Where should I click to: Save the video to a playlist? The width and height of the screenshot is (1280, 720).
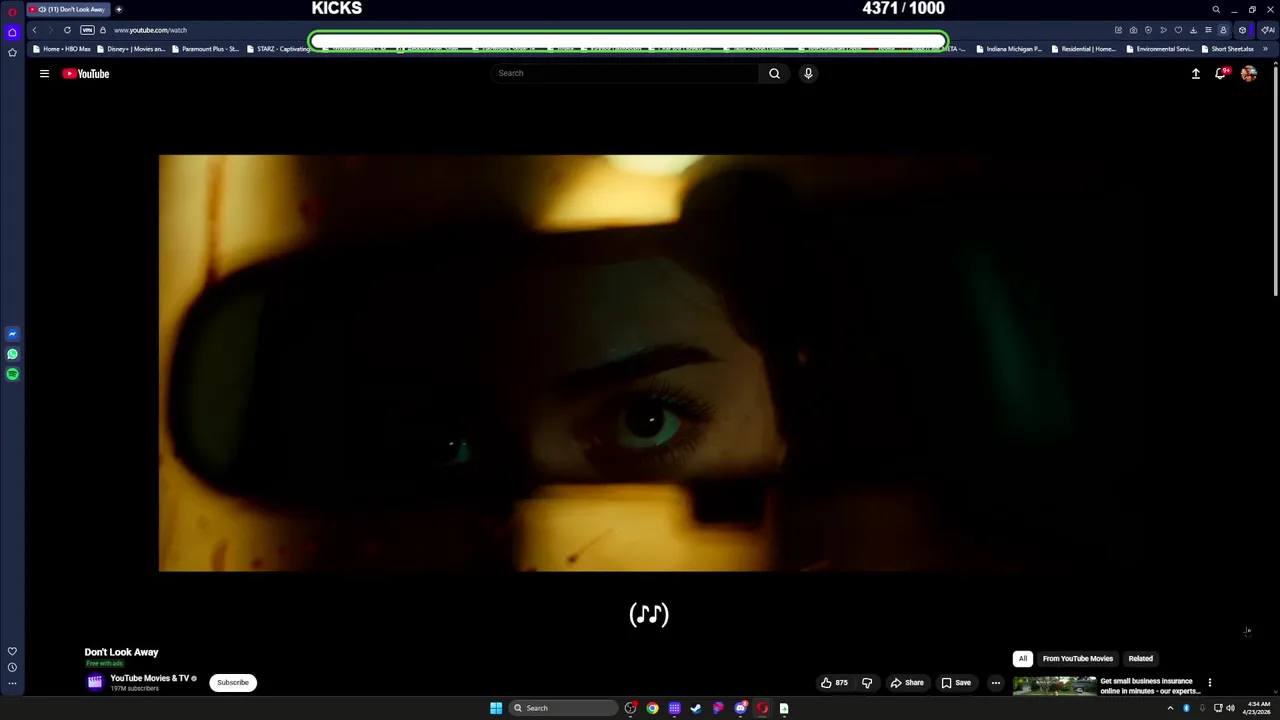[x=956, y=683]
